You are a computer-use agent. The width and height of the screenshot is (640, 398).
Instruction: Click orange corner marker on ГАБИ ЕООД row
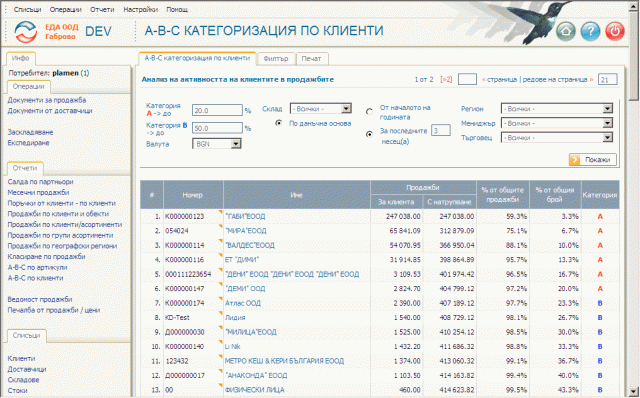click(221, 212)
